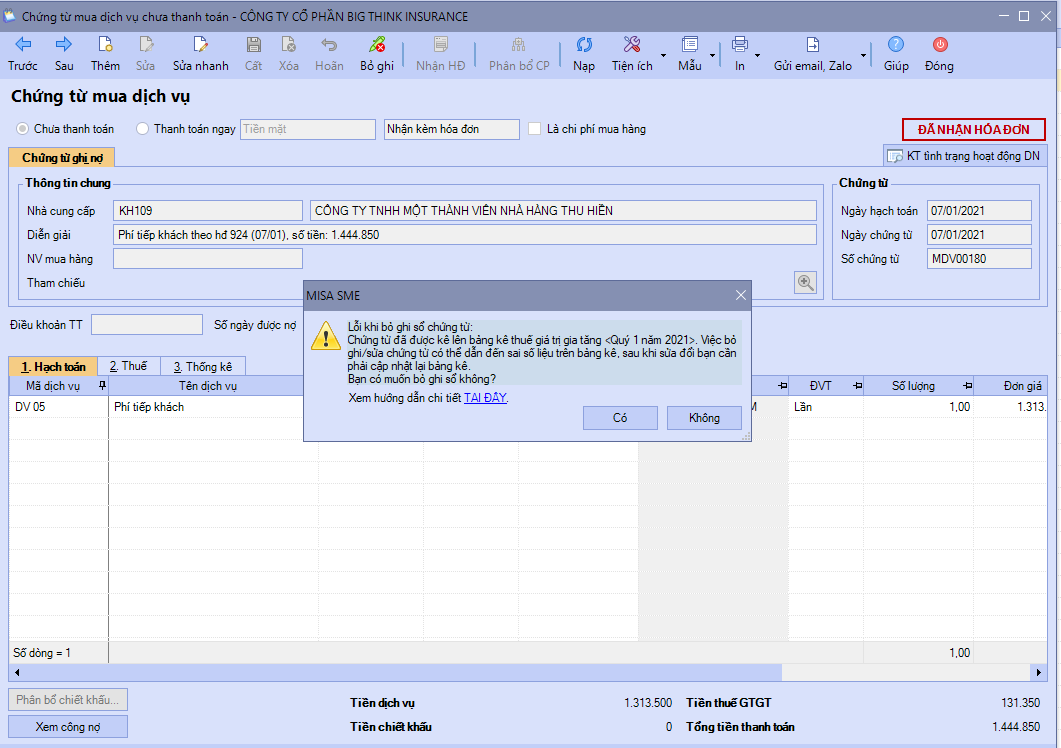Select the Thanh toán ngay radio button
The width and height of the screenshot is (1061, 748).
[142, 129]
